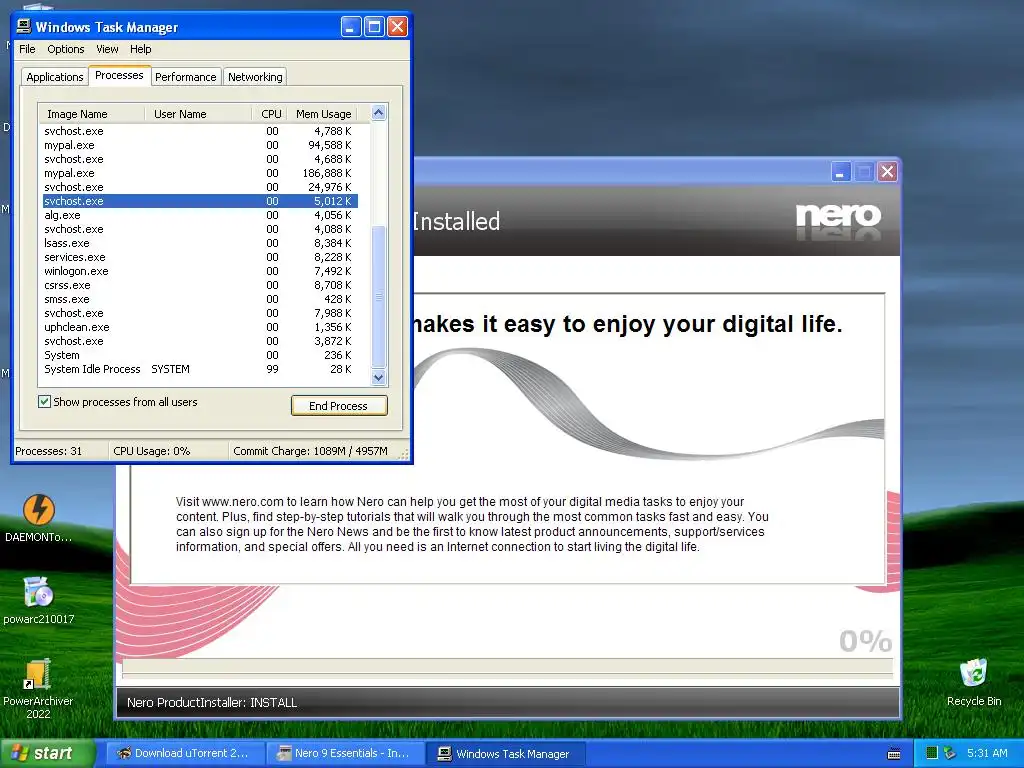This screenshot has width=1024, height=768.
Task: Switch to the Applications tab
Action: (55, 77)
